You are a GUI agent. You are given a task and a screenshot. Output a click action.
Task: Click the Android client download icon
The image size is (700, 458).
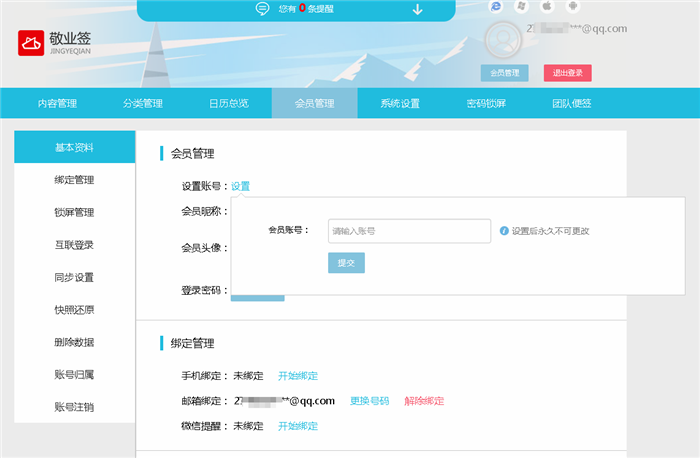coord(573,6)
